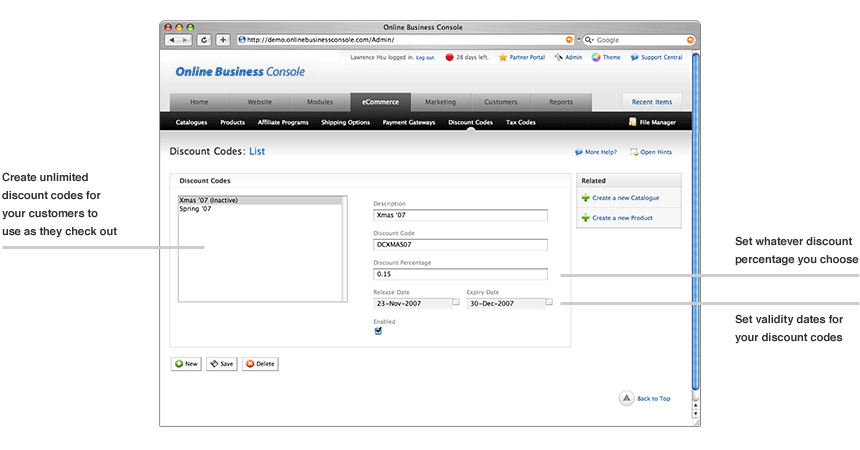Open the Release Date calendar picker
The height and width of the screenshot is (450, 860).
(x=455, y=301)
